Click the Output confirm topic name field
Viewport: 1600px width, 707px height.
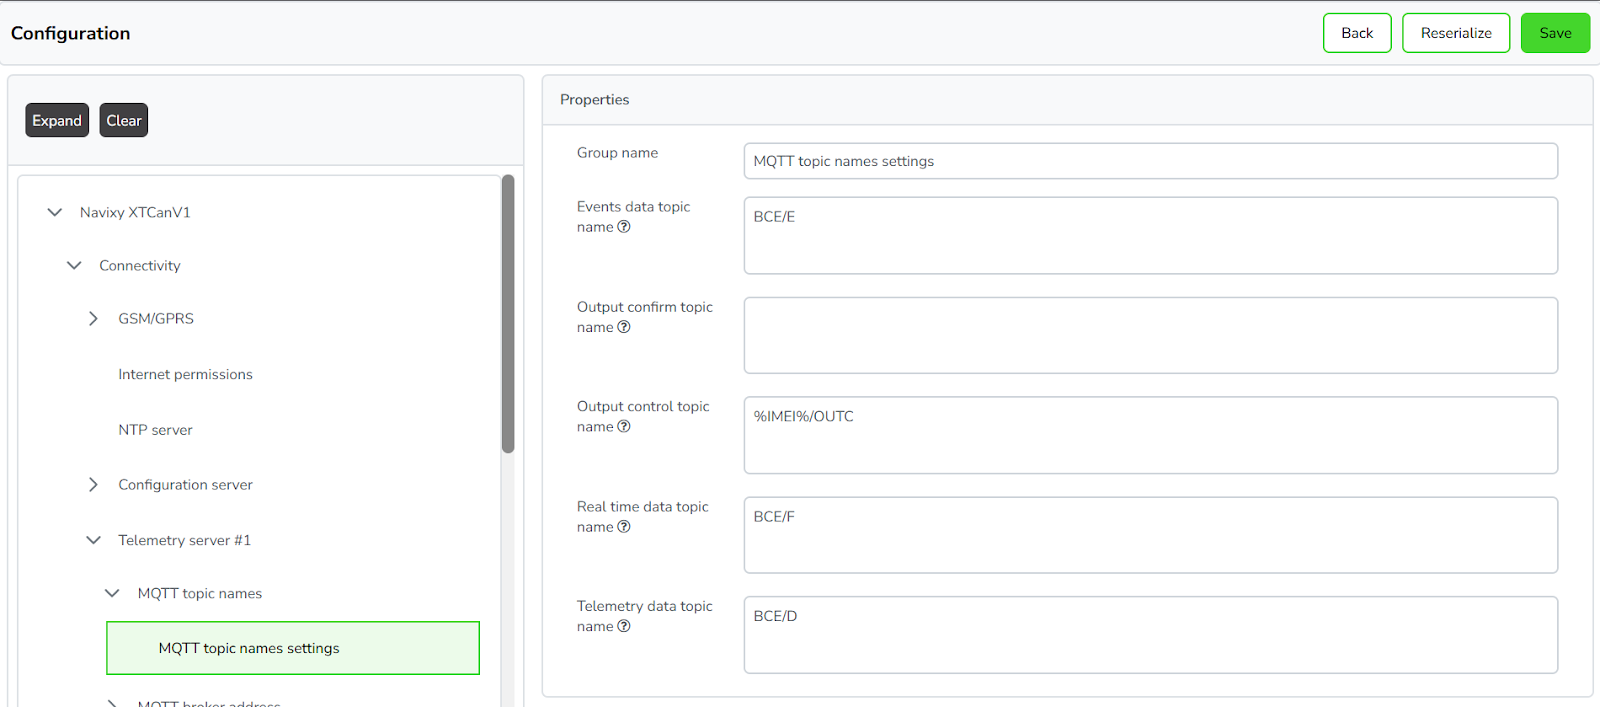1150,335
